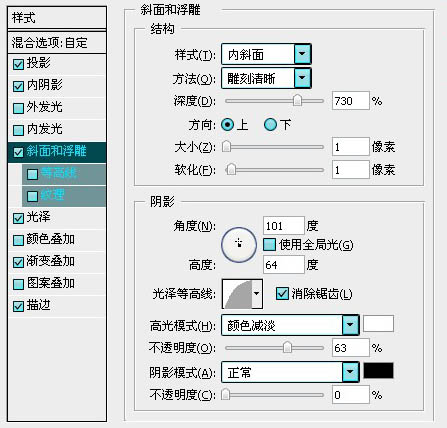Image resolution: width=447 pixels, height=428 pixels.
Task: Toggle the 消除锯齿 anti-alias checkbox
Action: point(282,294)
